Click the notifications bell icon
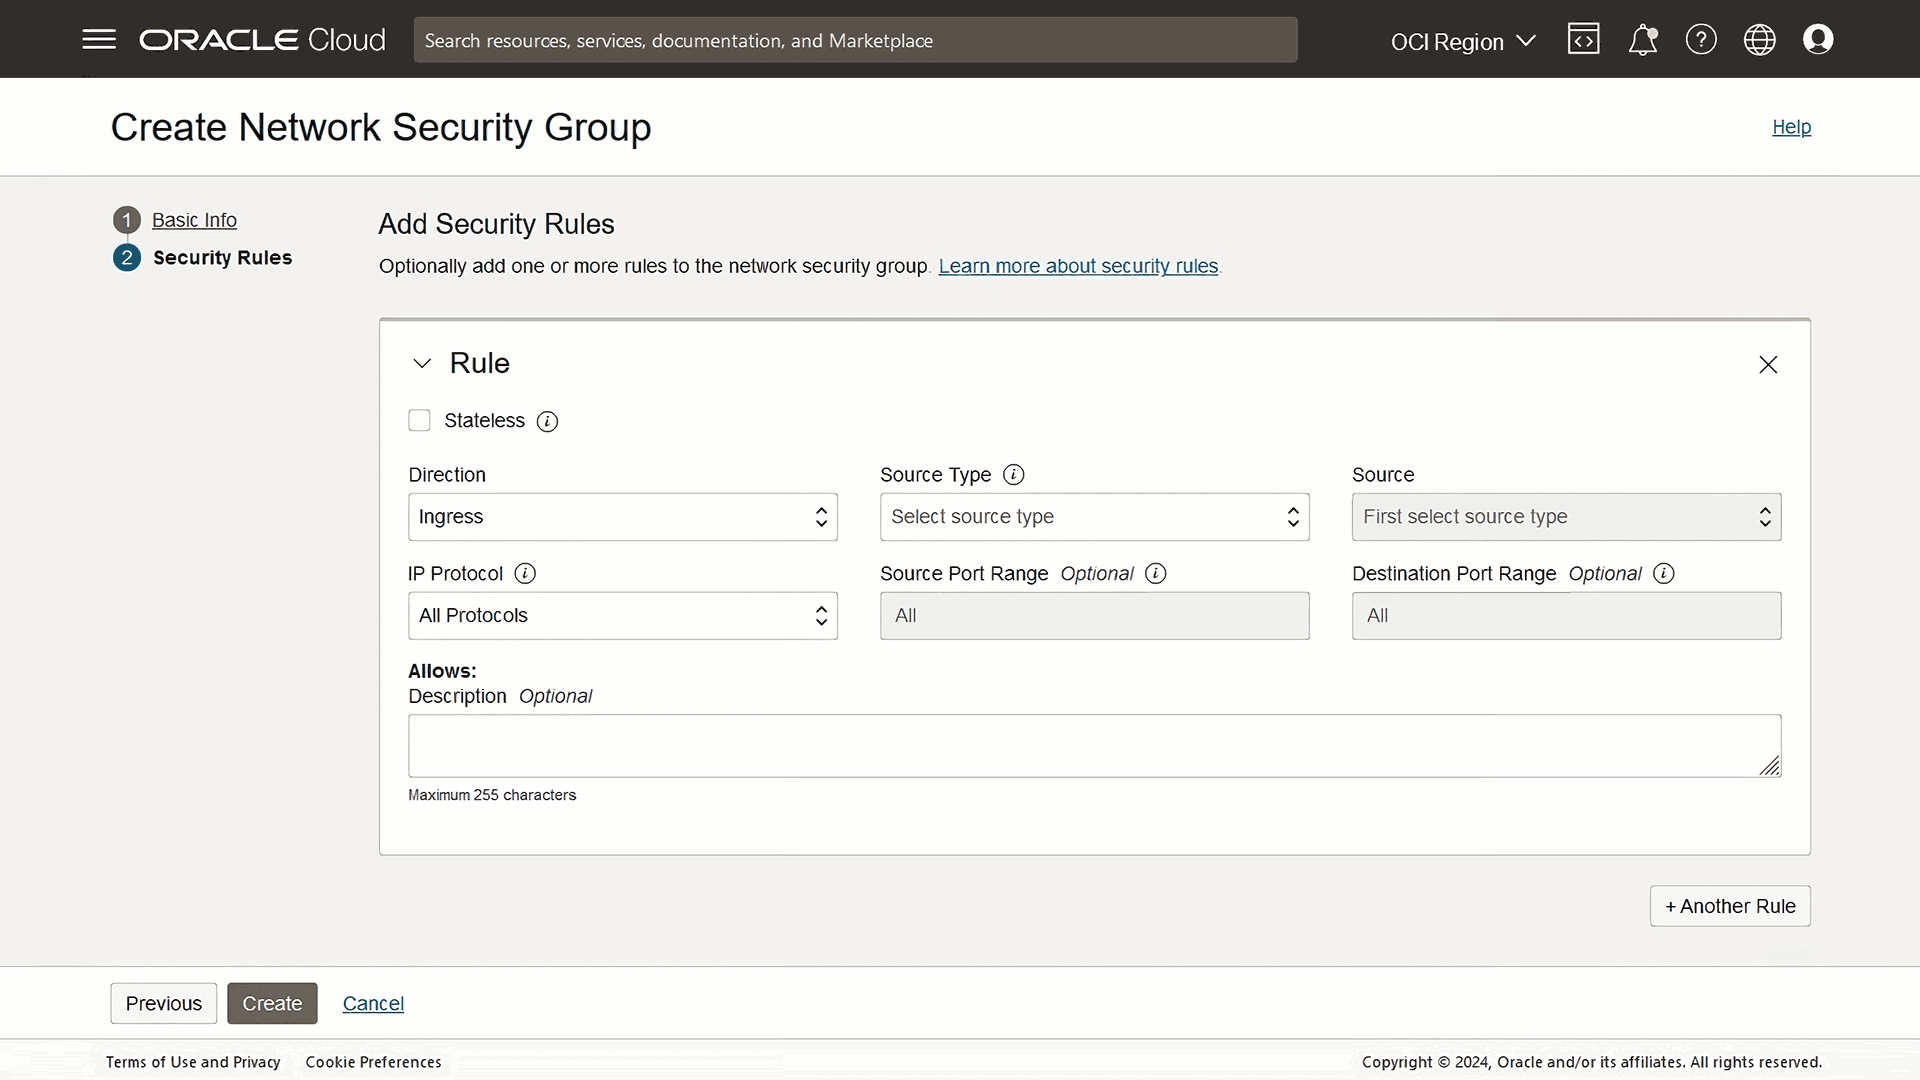1920x1080 pixels. tap(1643, 39)
